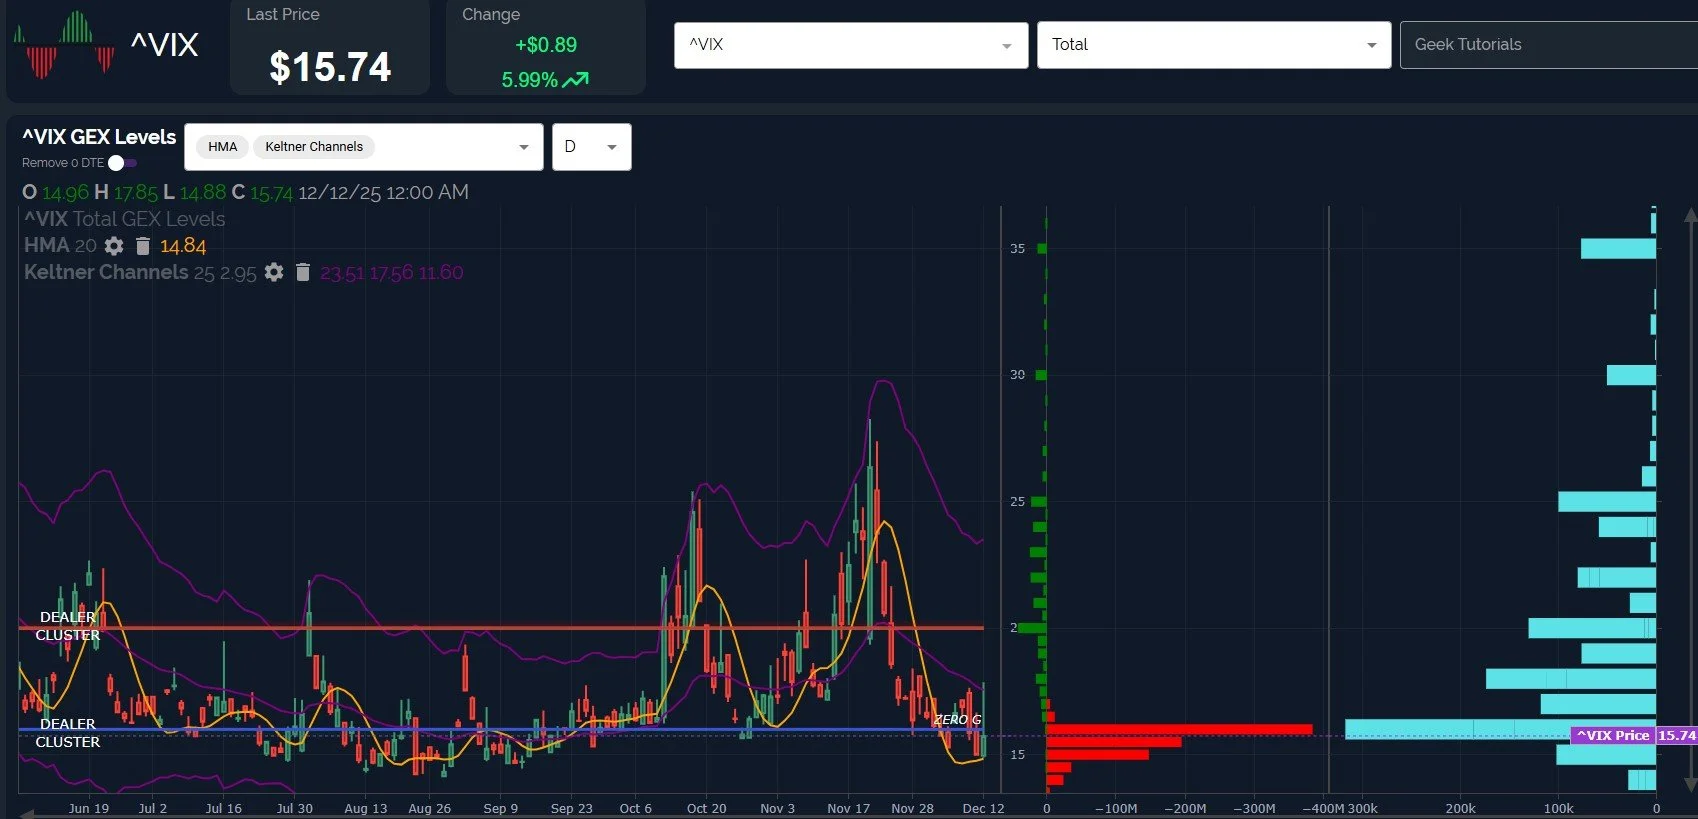Click the Keltner Channels indicator chip
This screenshot has width=1698, height=819.
click(x=314, y=147)
